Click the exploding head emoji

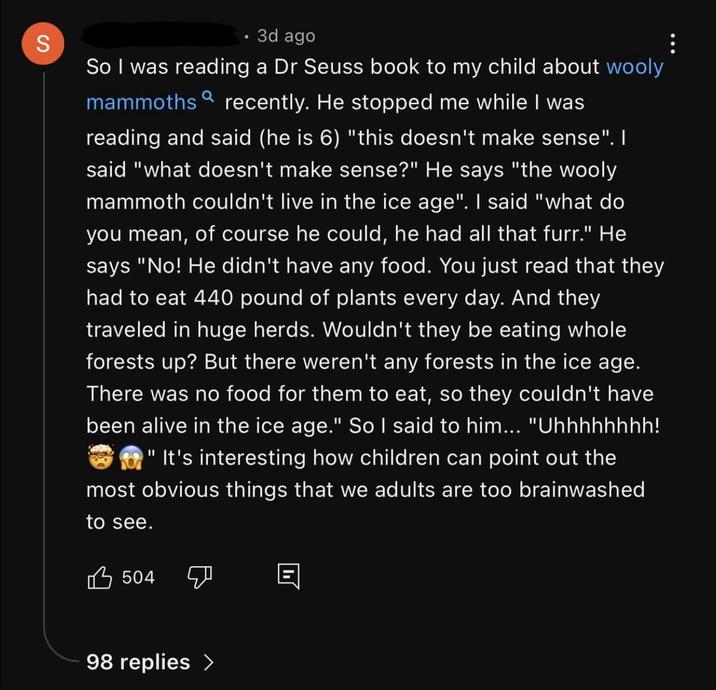[100, 457]
